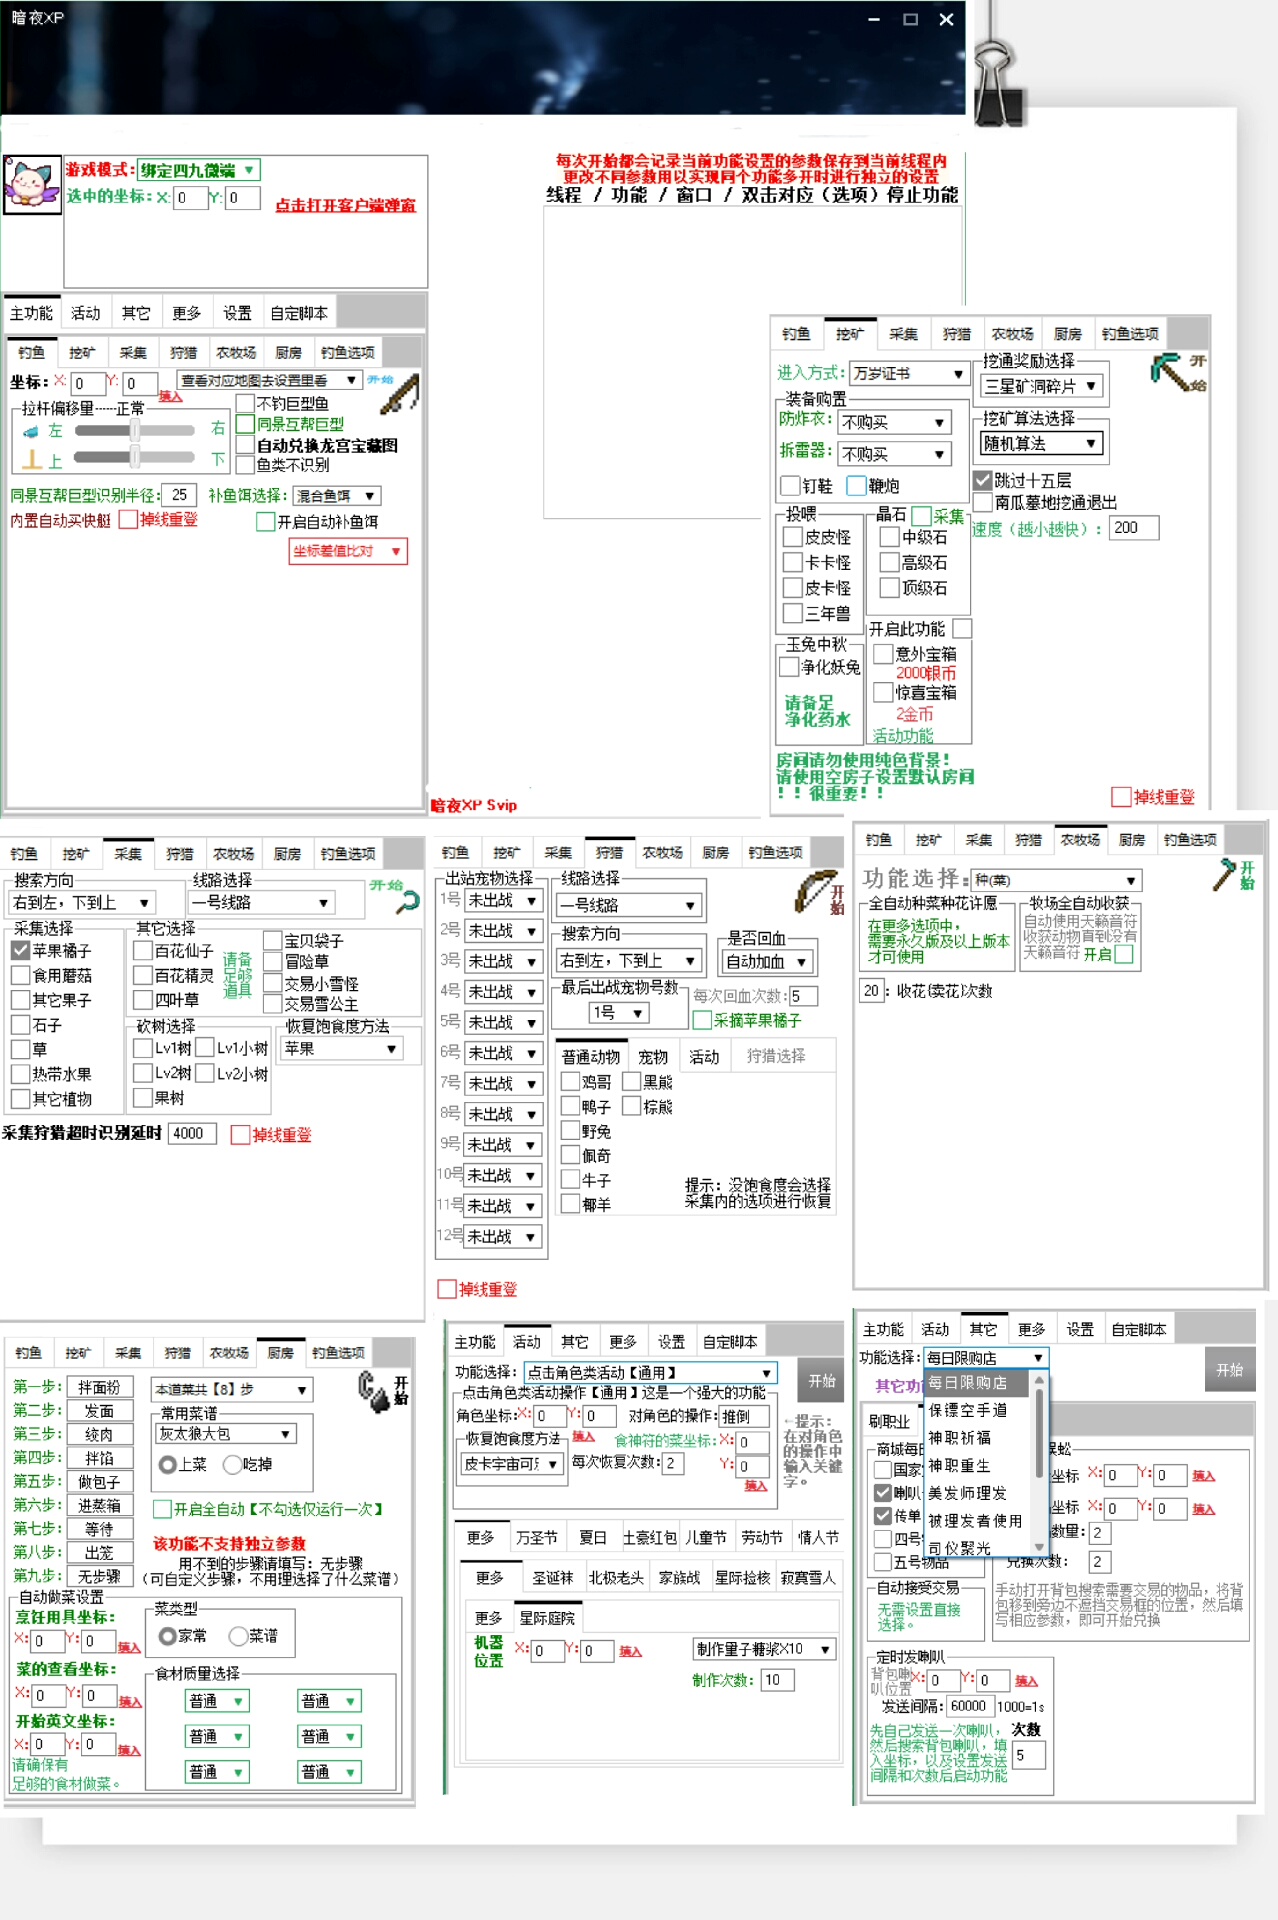The image size is (1278, 1920).
Task: Select the 北极老头 tab
Action: click(x=616, y=1577)
